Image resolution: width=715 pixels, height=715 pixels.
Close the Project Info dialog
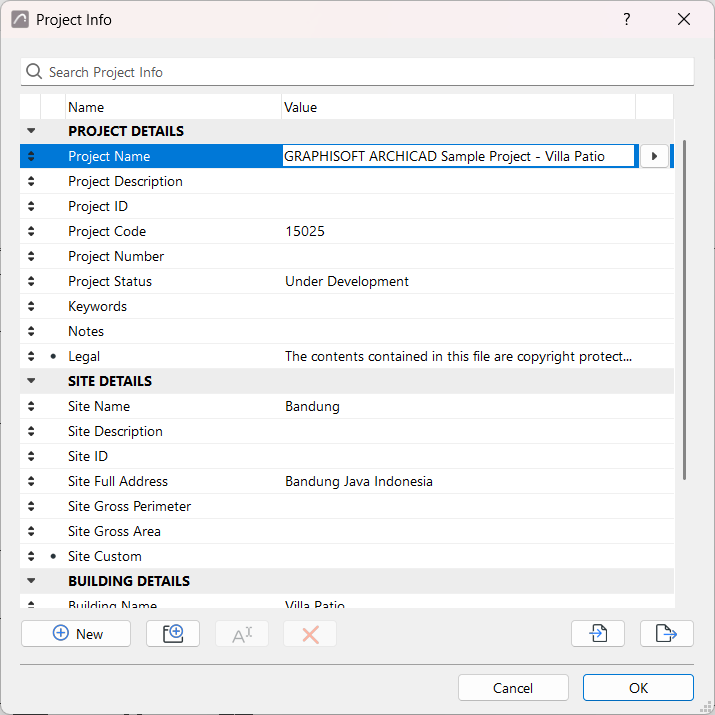click(684, 20)
